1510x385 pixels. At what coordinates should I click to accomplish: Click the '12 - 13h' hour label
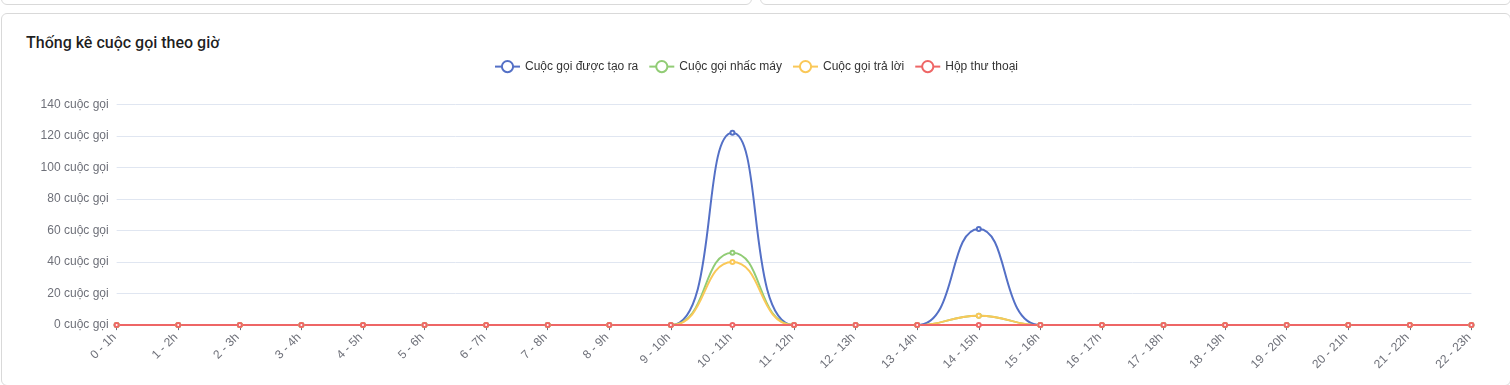pos(839,350)
